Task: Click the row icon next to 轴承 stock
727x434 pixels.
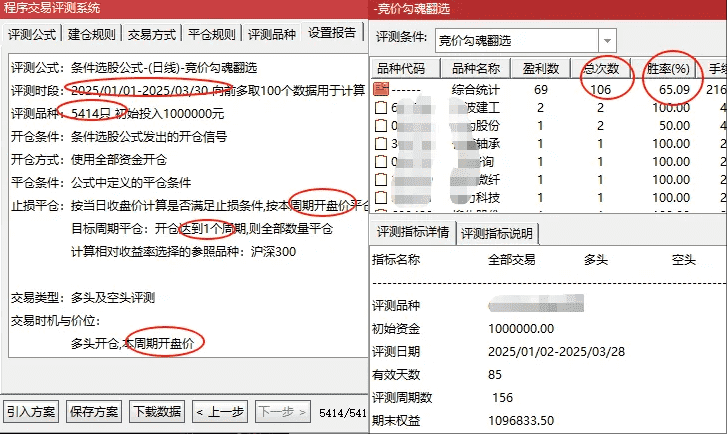Action: [x=380, y=144]
